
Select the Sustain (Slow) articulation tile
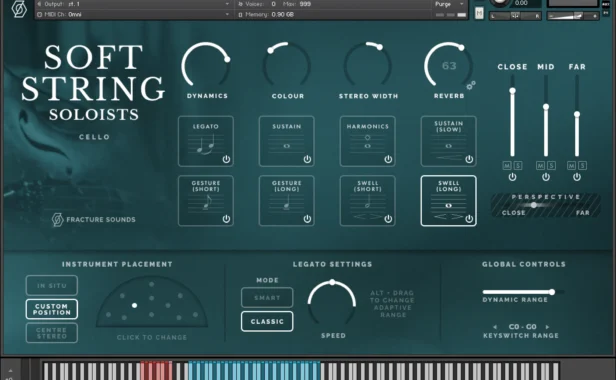449,141
